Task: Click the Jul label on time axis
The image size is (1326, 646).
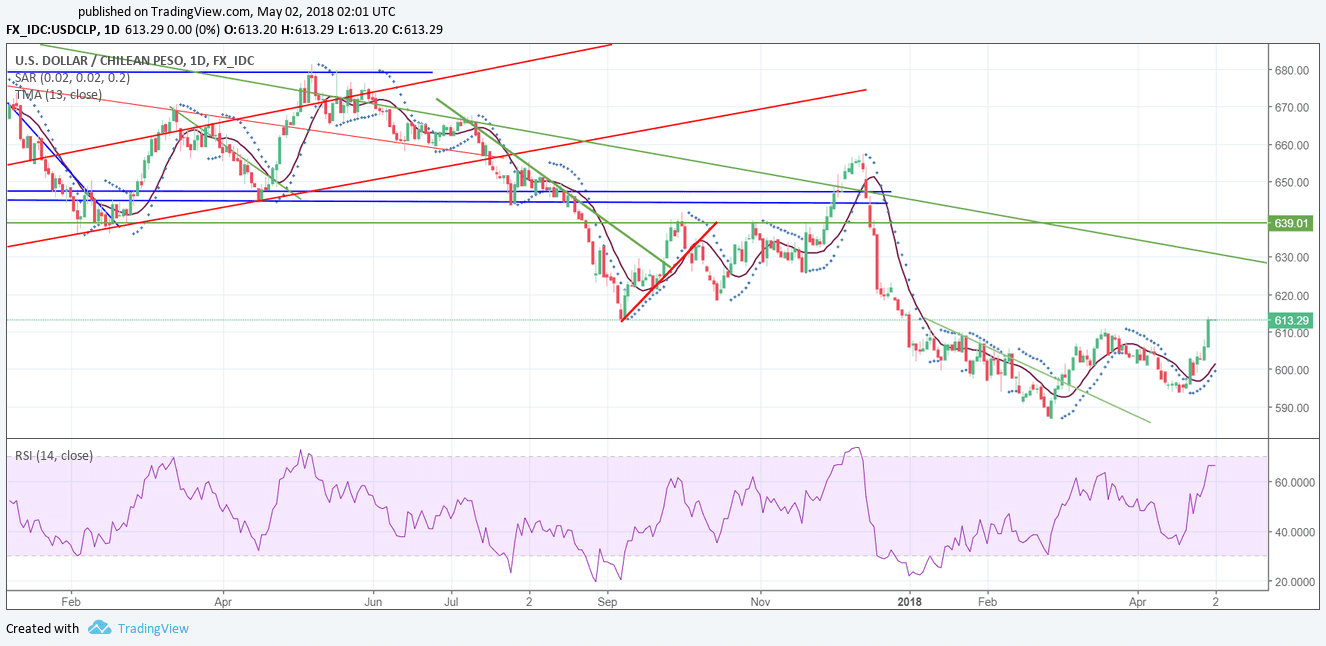Action: (451, 602)
